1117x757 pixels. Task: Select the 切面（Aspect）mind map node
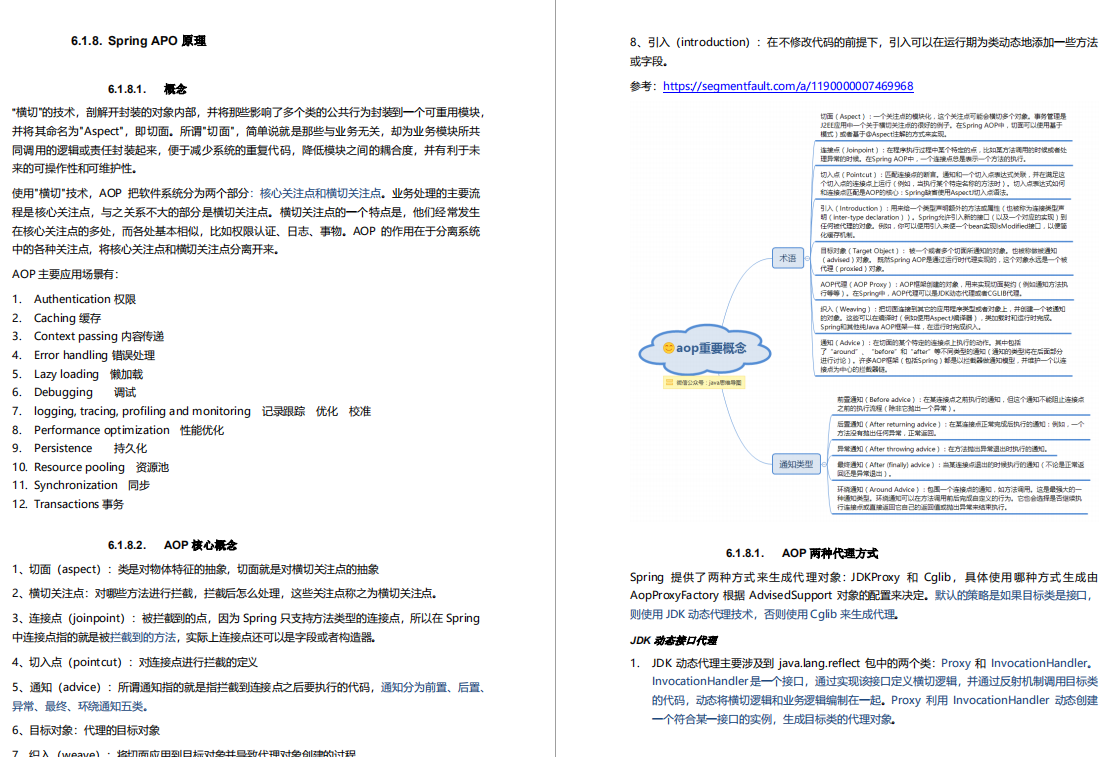pyautogui.click(x=946, y=123)
